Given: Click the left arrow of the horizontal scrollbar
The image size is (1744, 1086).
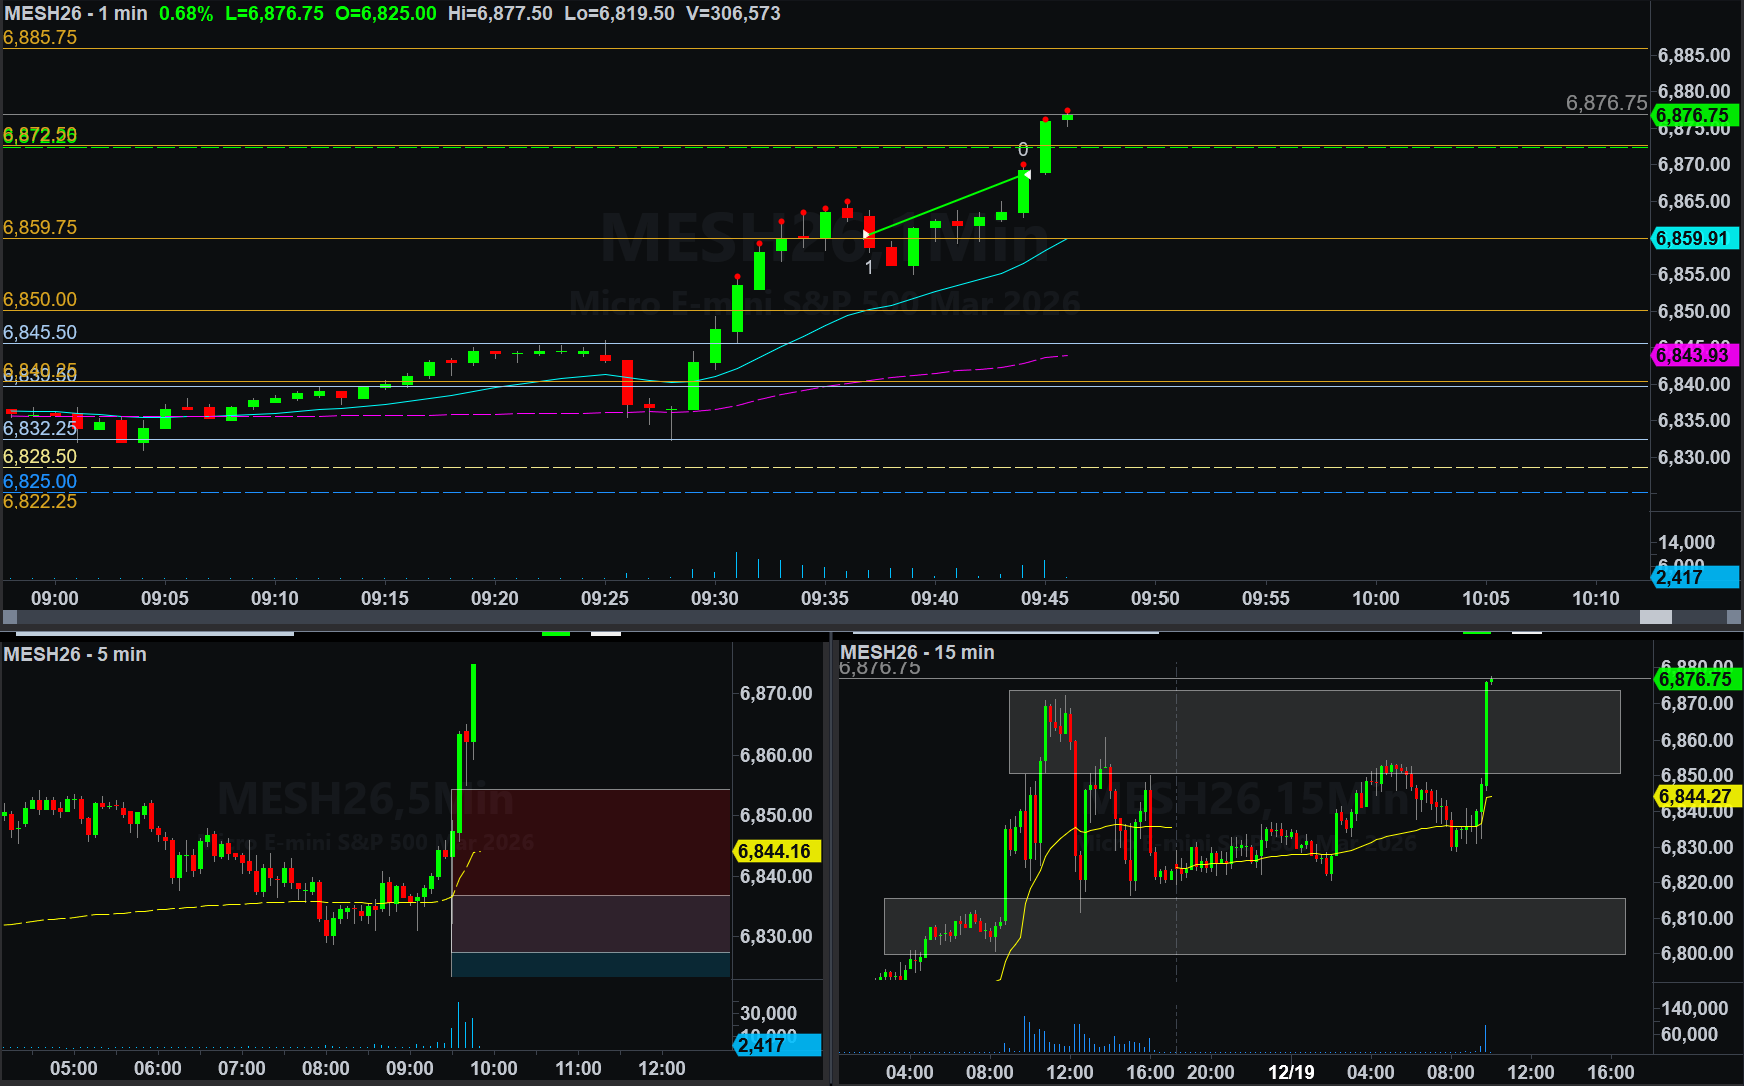Looking at the screenshot, I should [10, 617].
